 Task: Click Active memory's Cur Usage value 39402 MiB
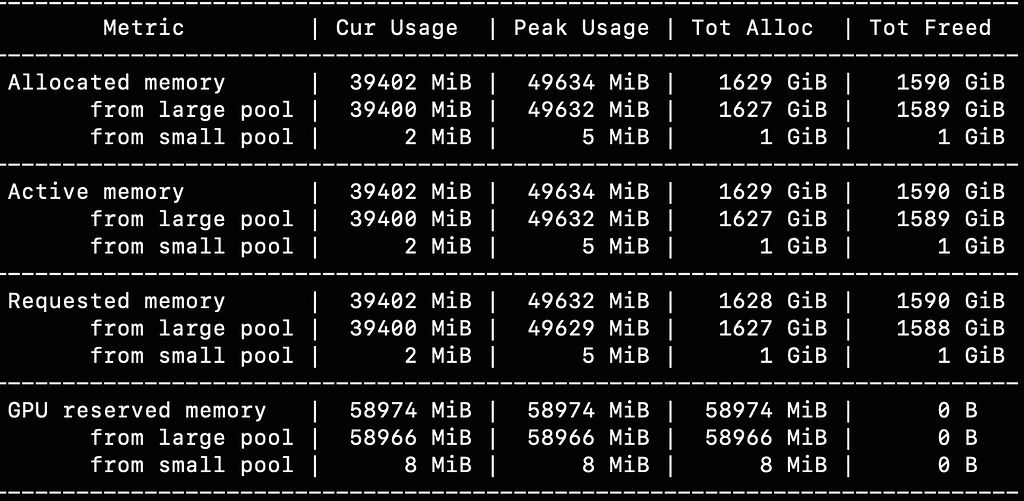click(410, 191)
